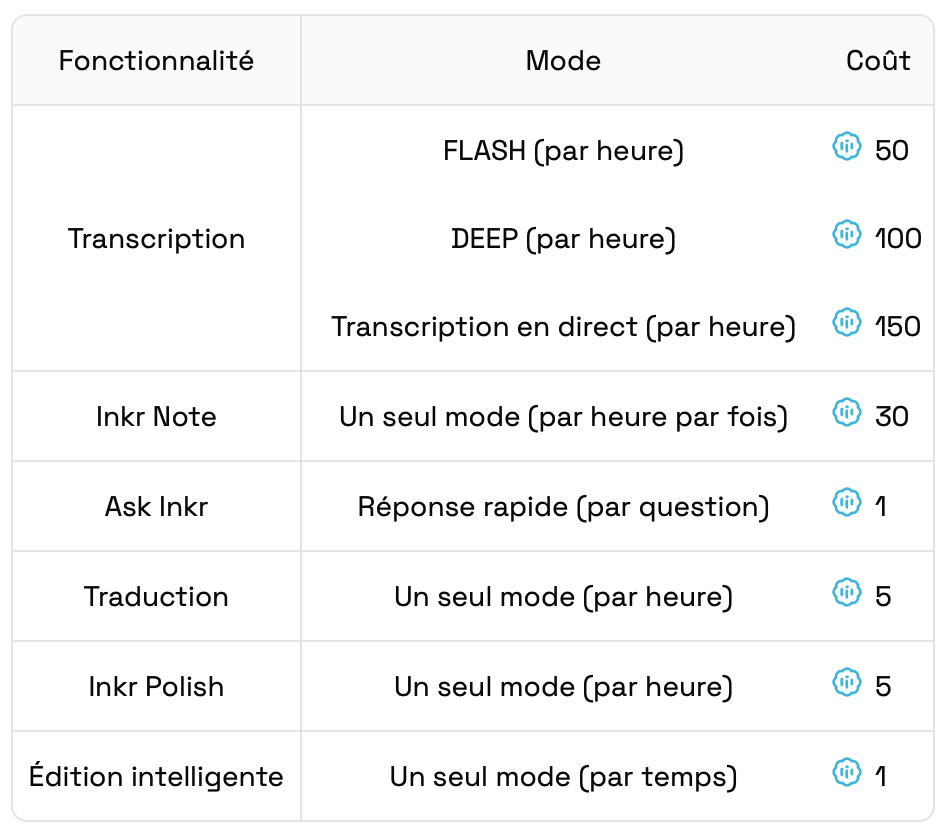
Task: Click the credit icon beside FLASH cost 50
Action: (847, 148)
